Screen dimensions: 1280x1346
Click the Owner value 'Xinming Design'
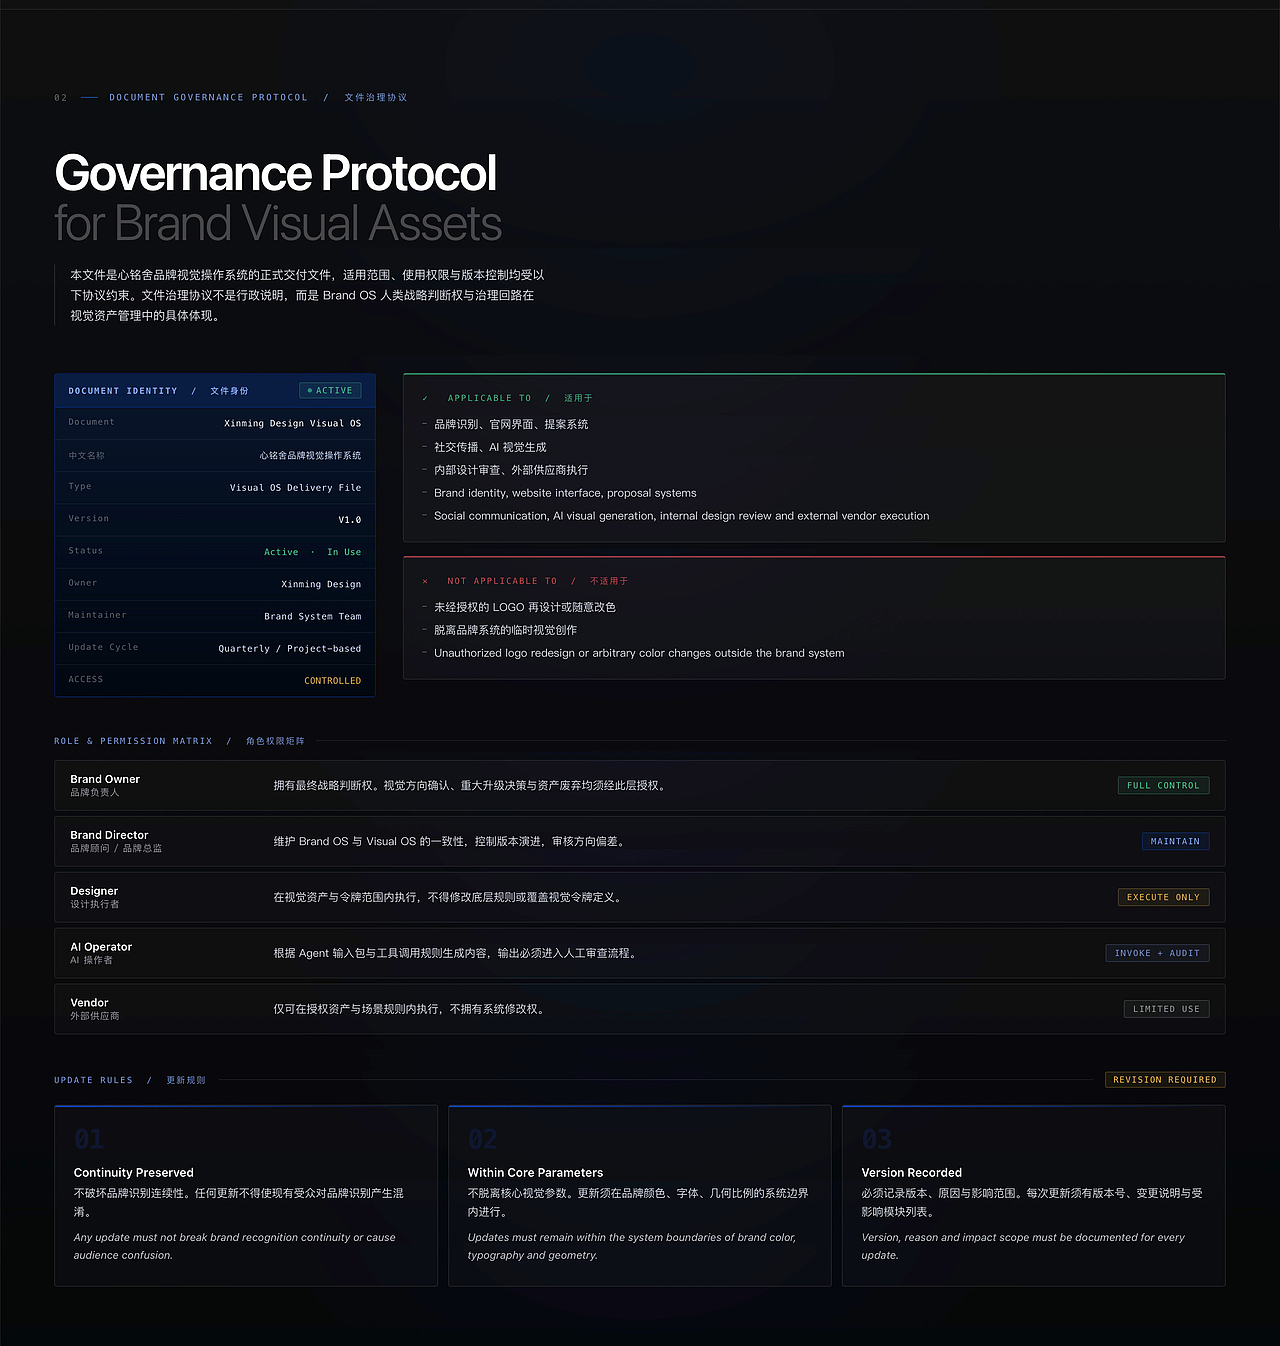[x=321, y=584]
